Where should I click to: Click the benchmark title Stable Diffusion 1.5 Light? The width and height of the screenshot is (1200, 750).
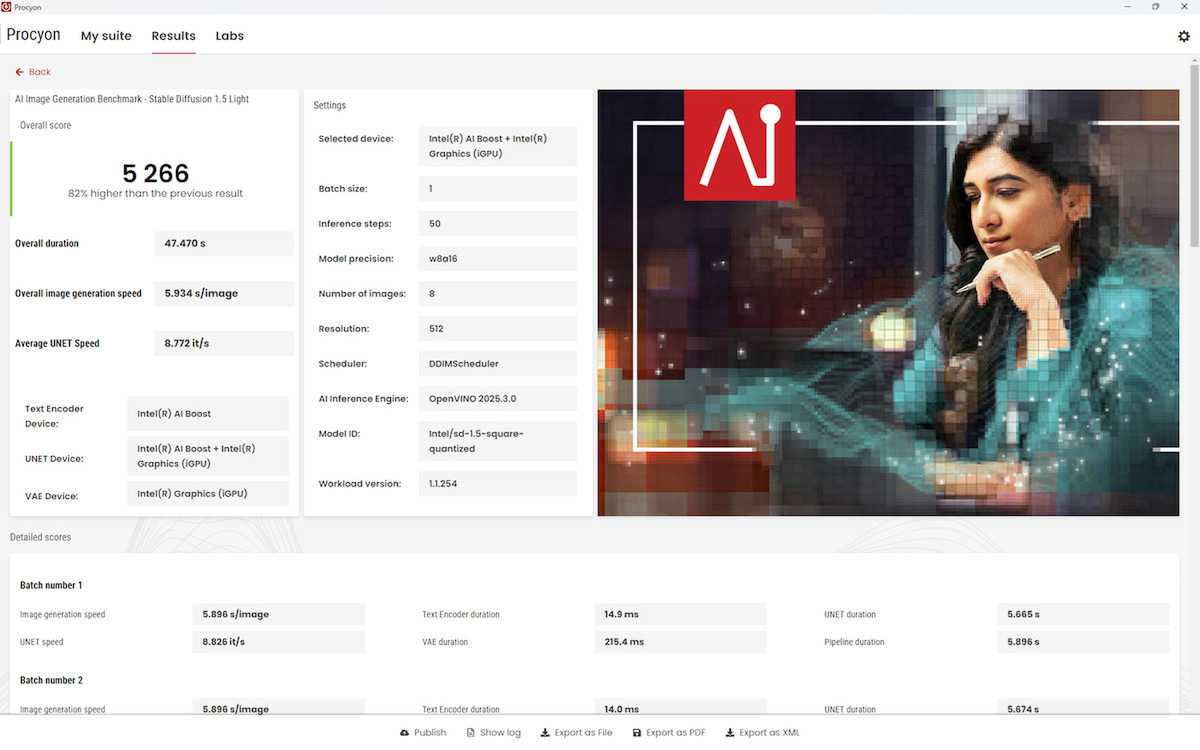(131, 99)
